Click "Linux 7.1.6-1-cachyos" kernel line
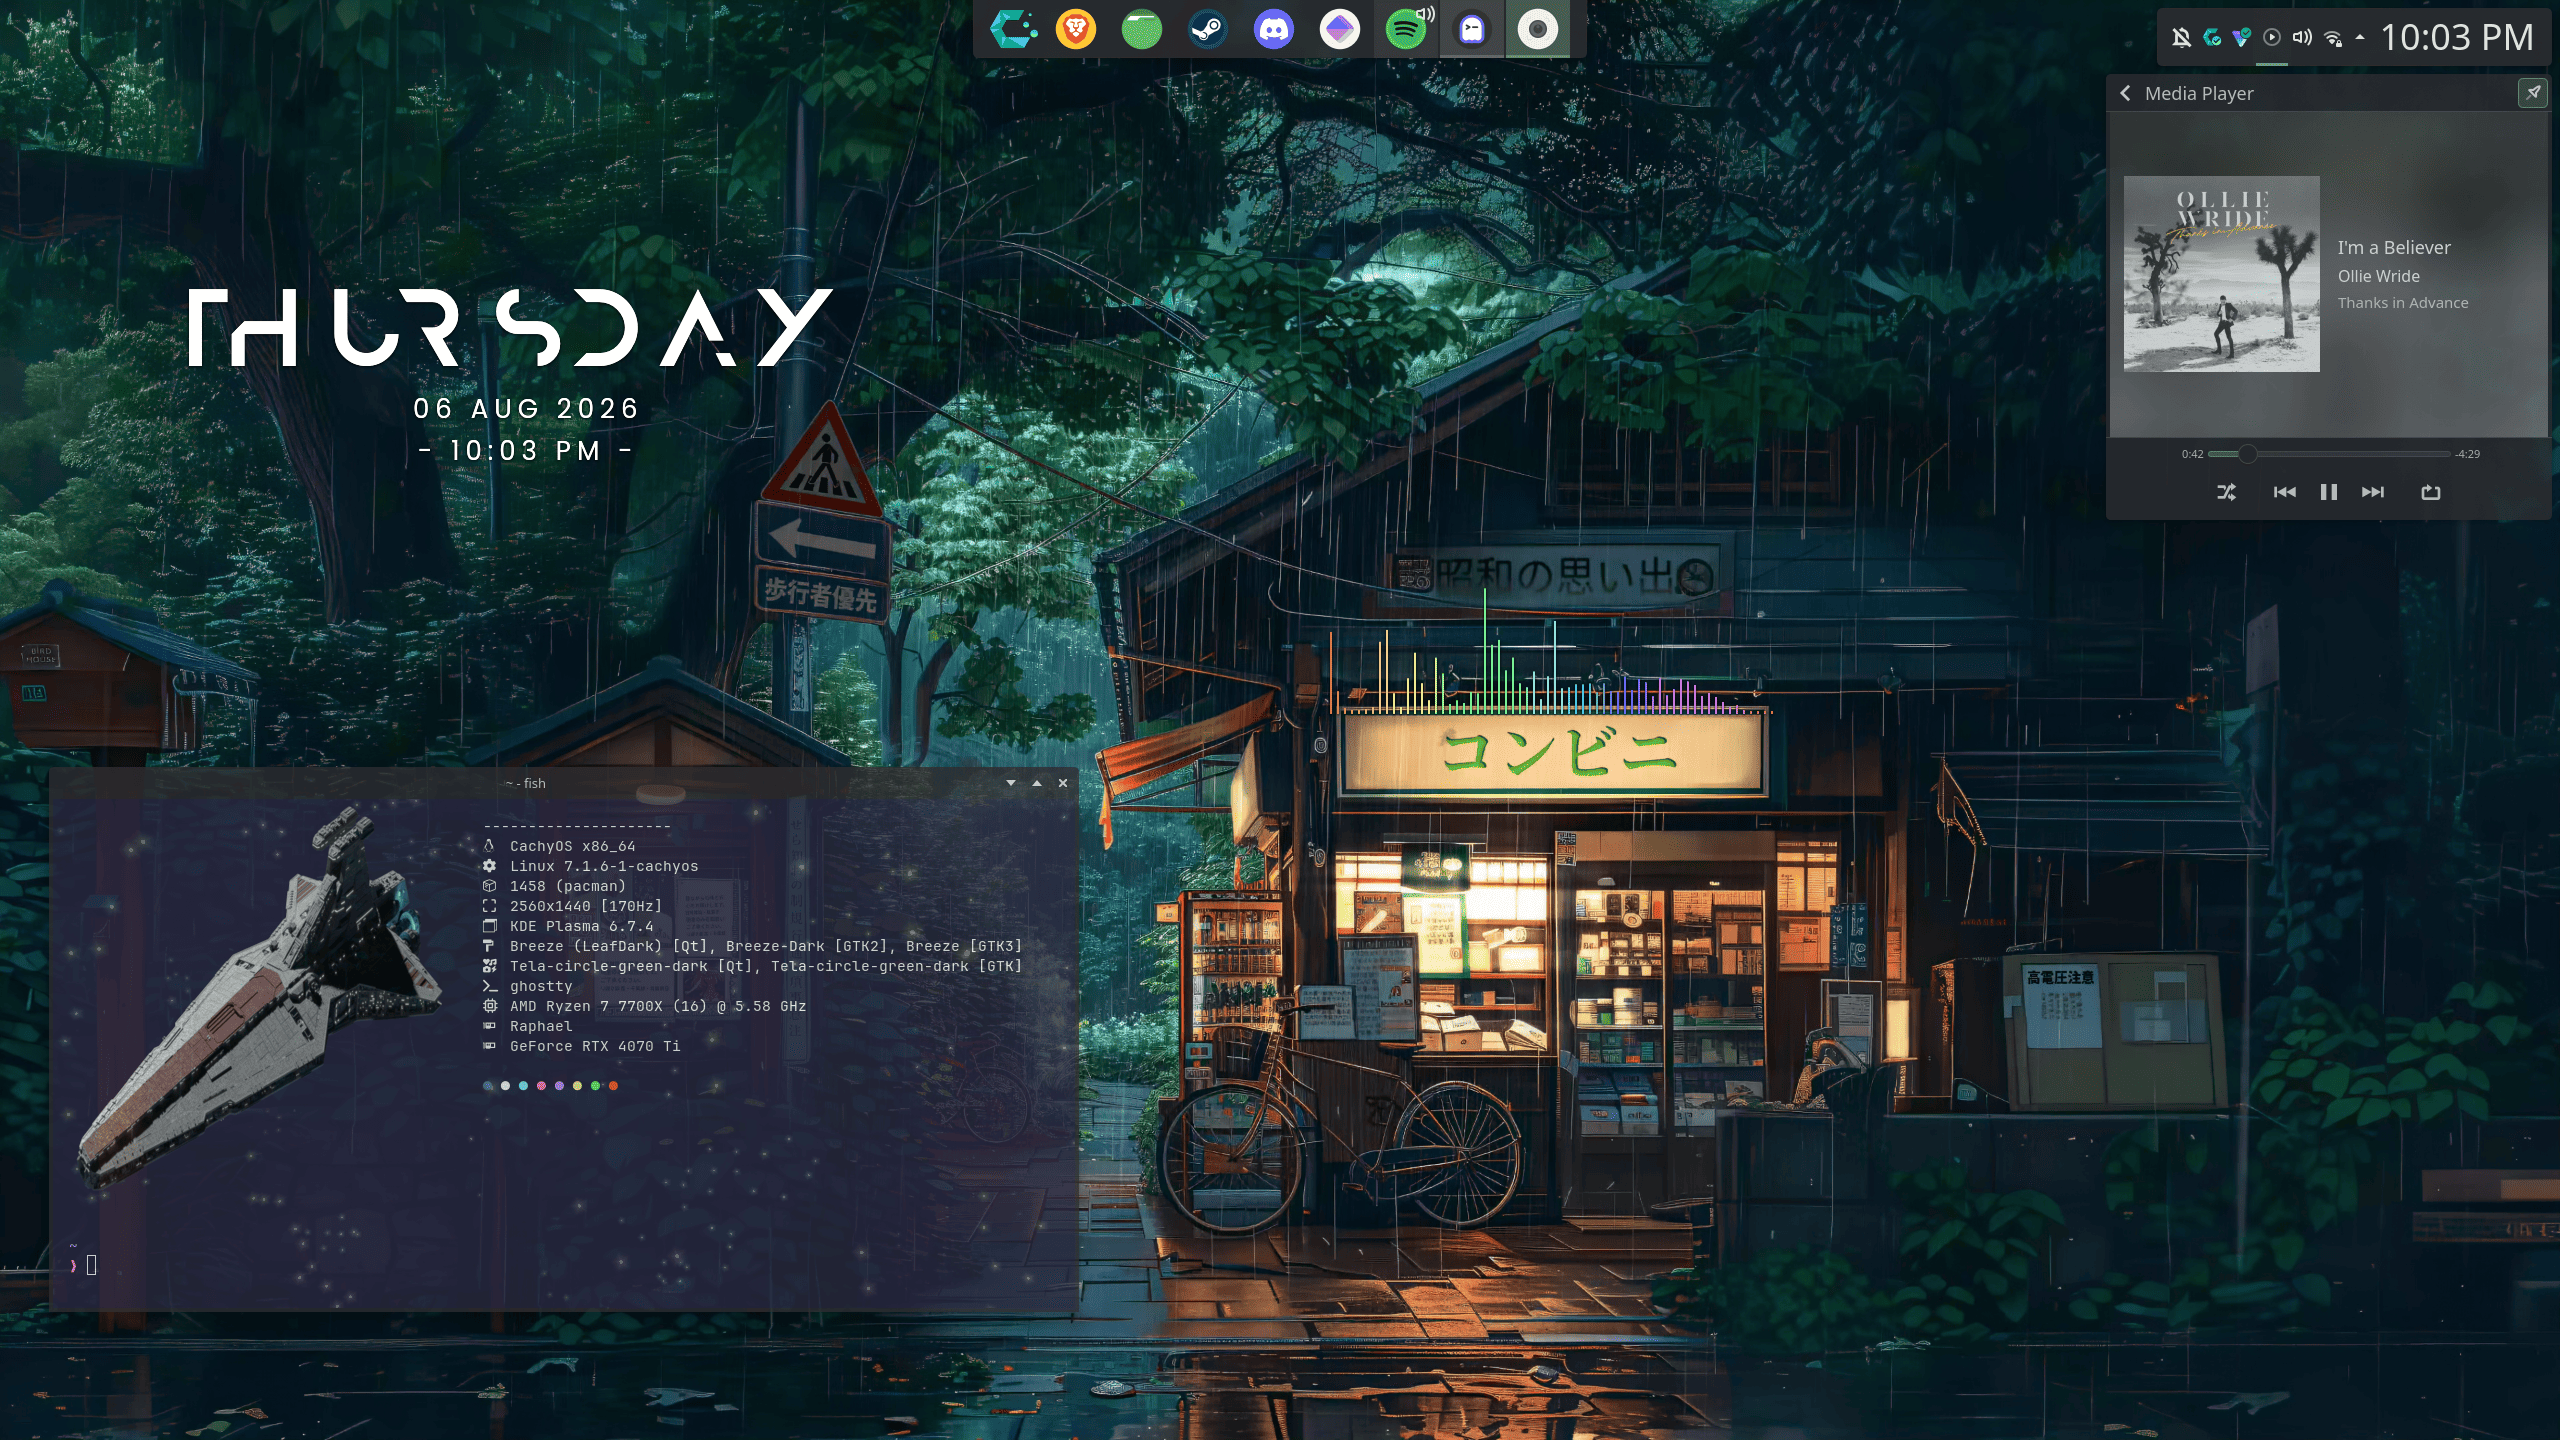The width and height of the screenshot is (2560, 1440). click(604, 866)
